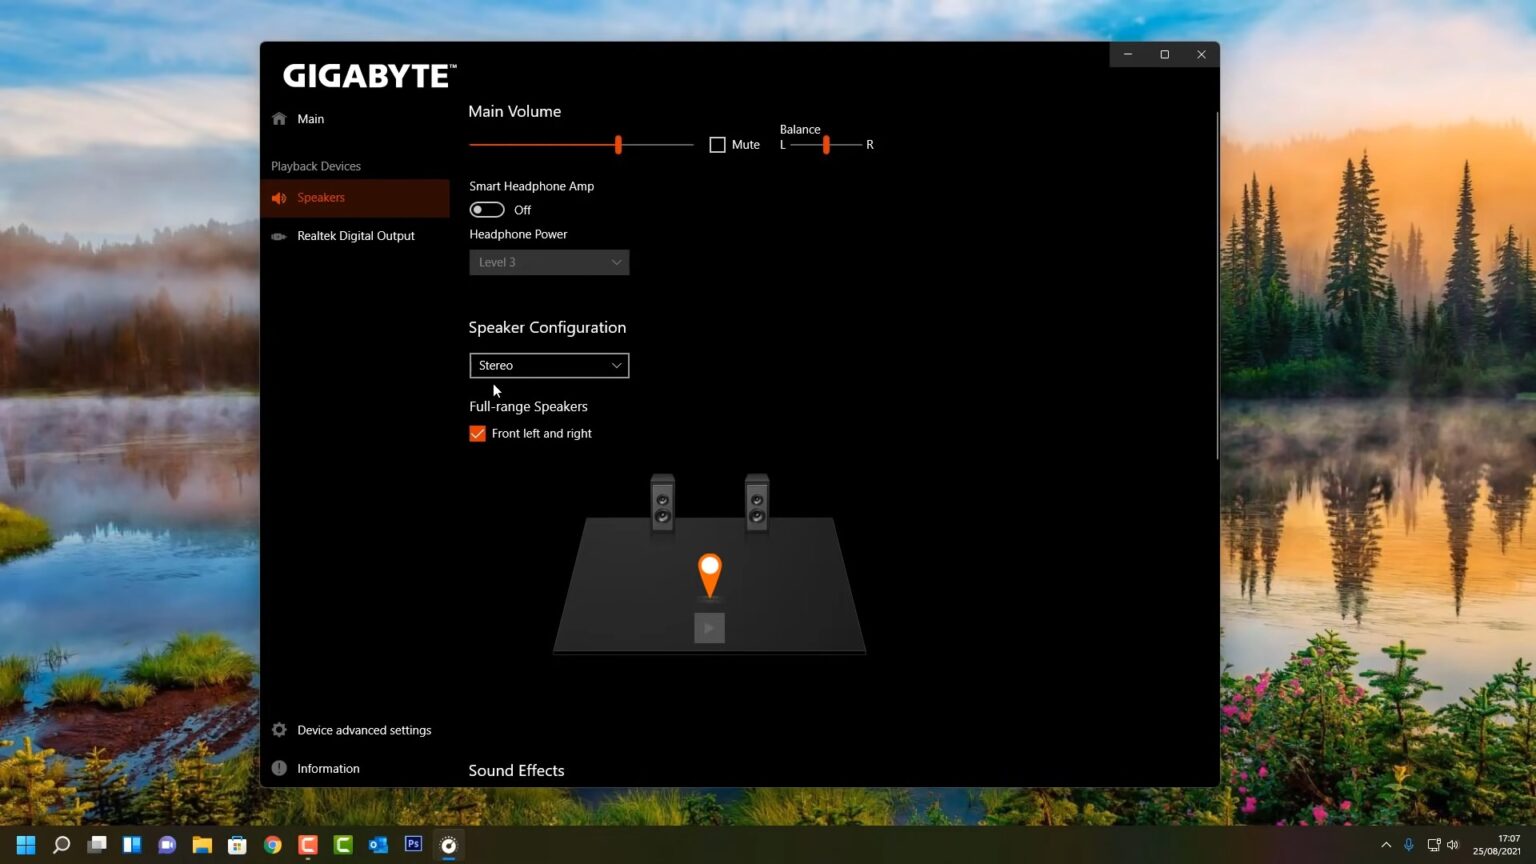The height and width of the screenshot is (864, 1536).
Task: Switch to the Main section
Action: pyautogui.click(x=310, y=118)
